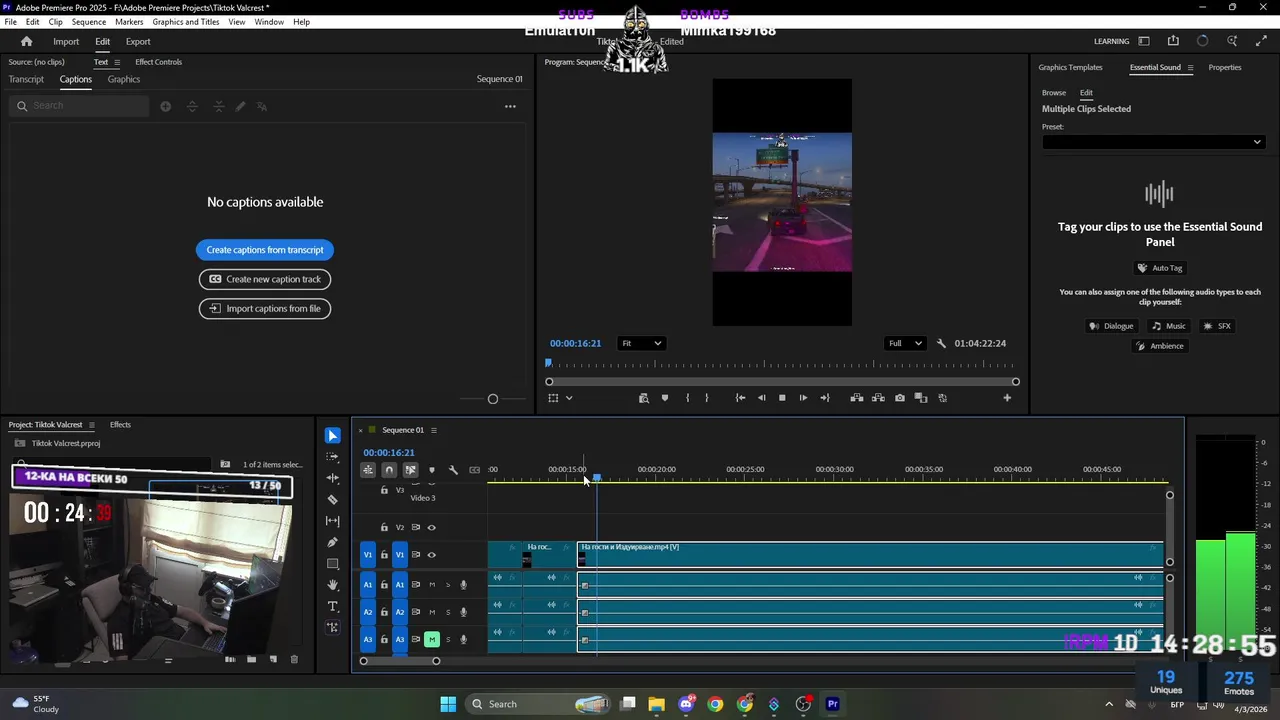Screen dimensions: 1280x720
Task: Switch to the Transcript tab
Action: [x=26, y=79]
